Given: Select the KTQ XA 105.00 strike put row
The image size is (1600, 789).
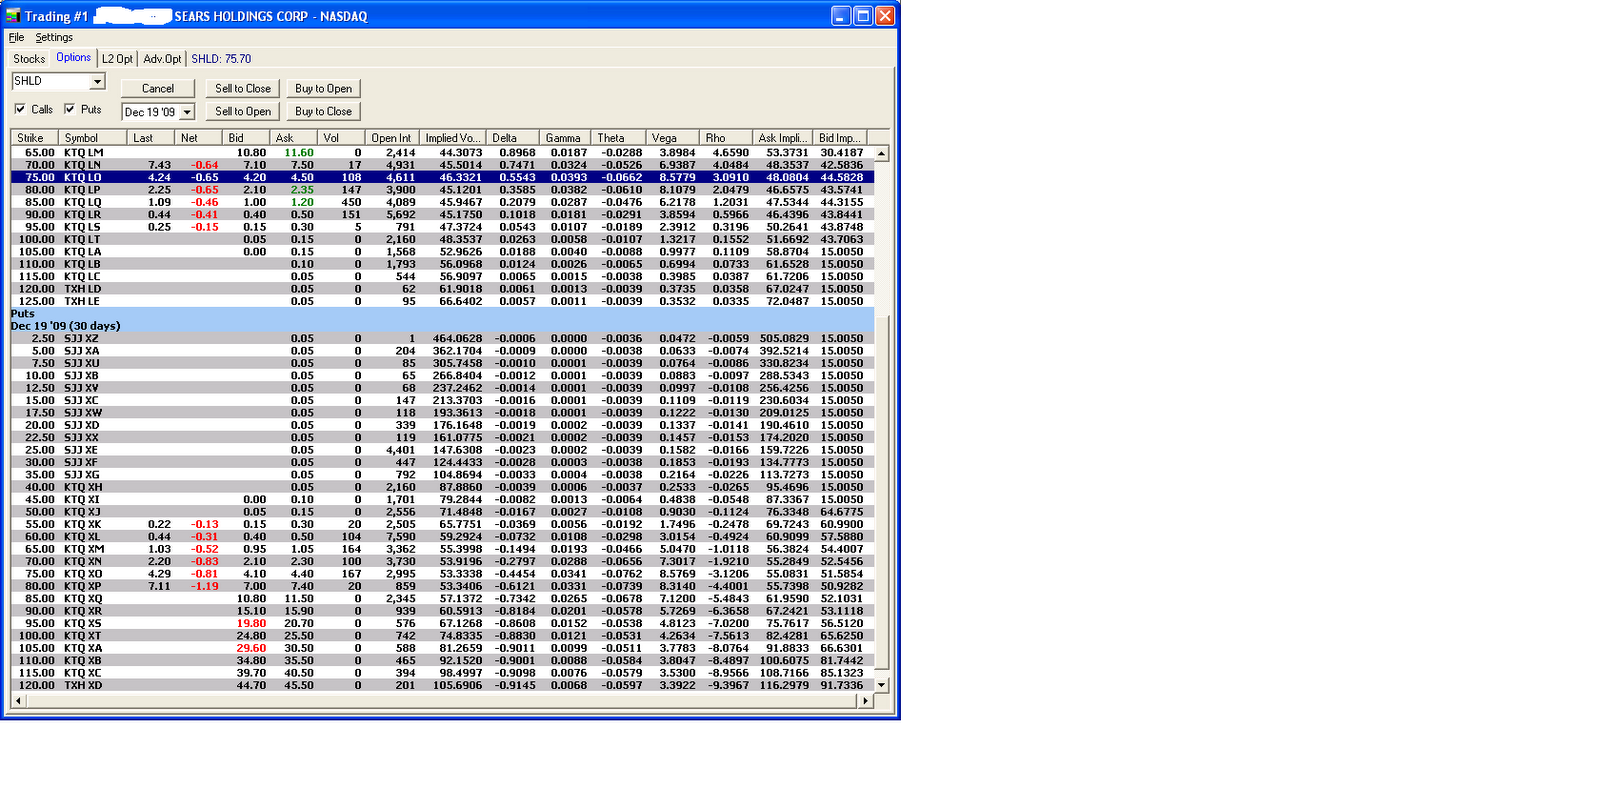Looking at the screenshot, I should point(442,648).
